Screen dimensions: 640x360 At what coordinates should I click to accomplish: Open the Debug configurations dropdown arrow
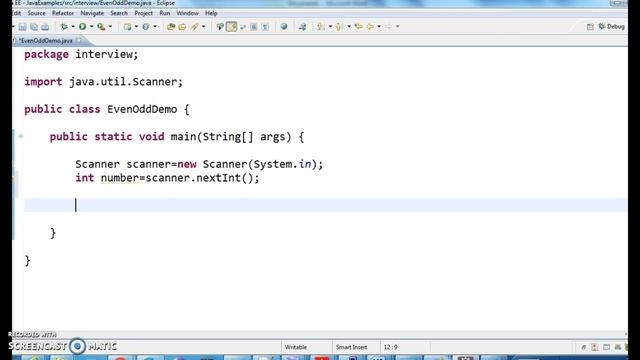73,27
